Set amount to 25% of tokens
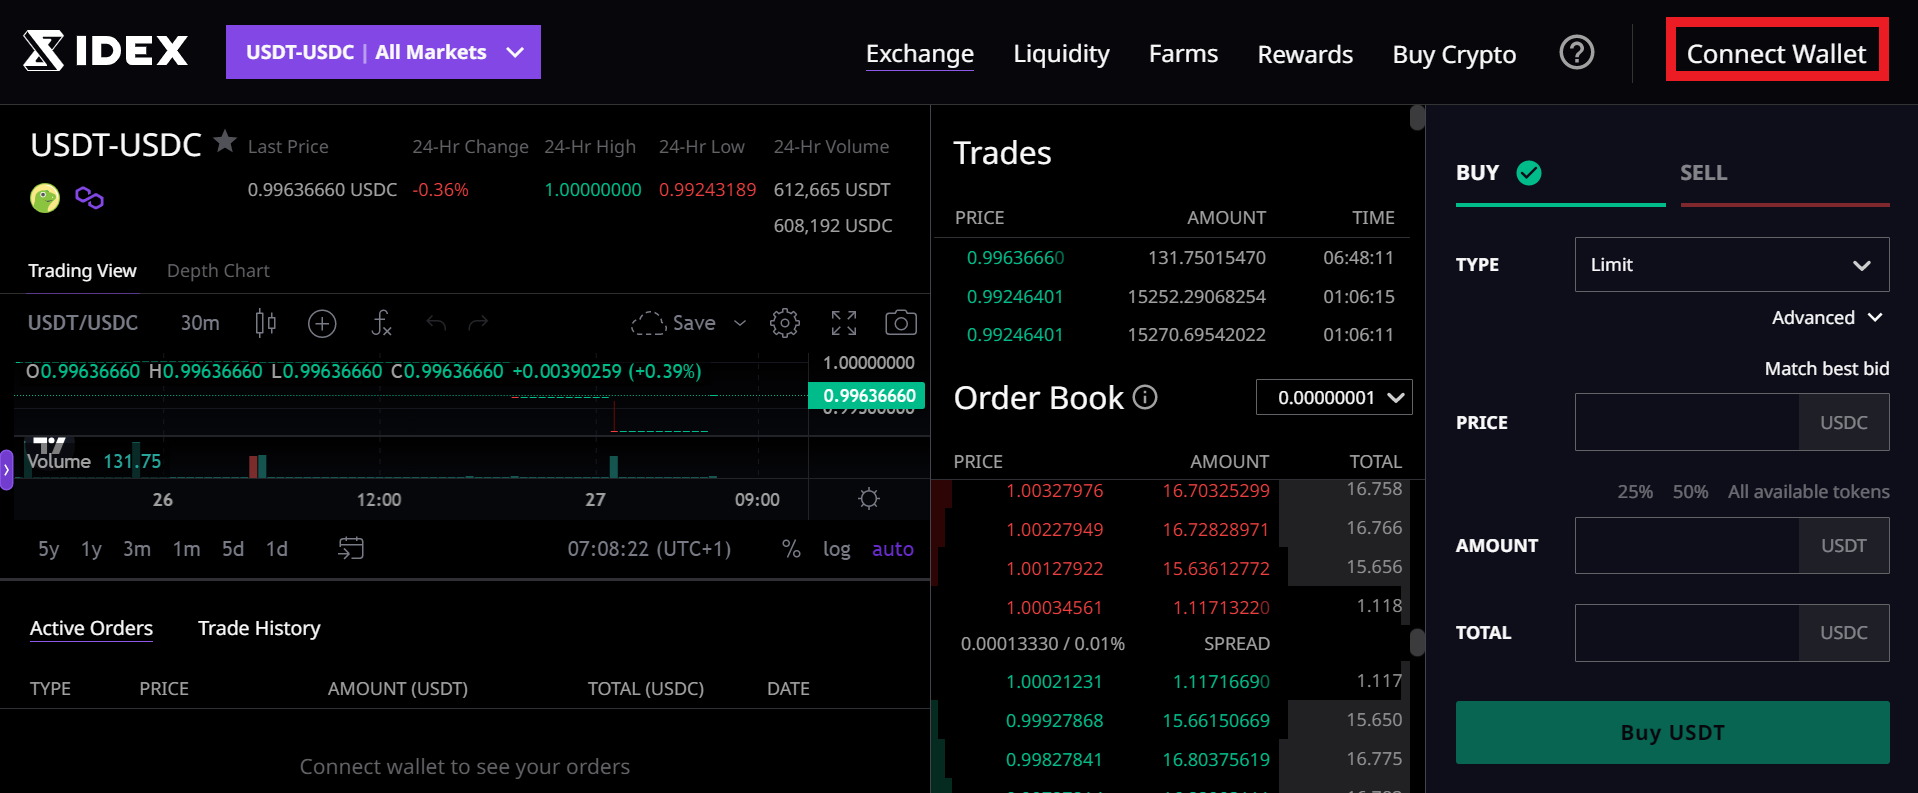Viewport: 1918px width, 793px height. click(x=1635, y=492)
